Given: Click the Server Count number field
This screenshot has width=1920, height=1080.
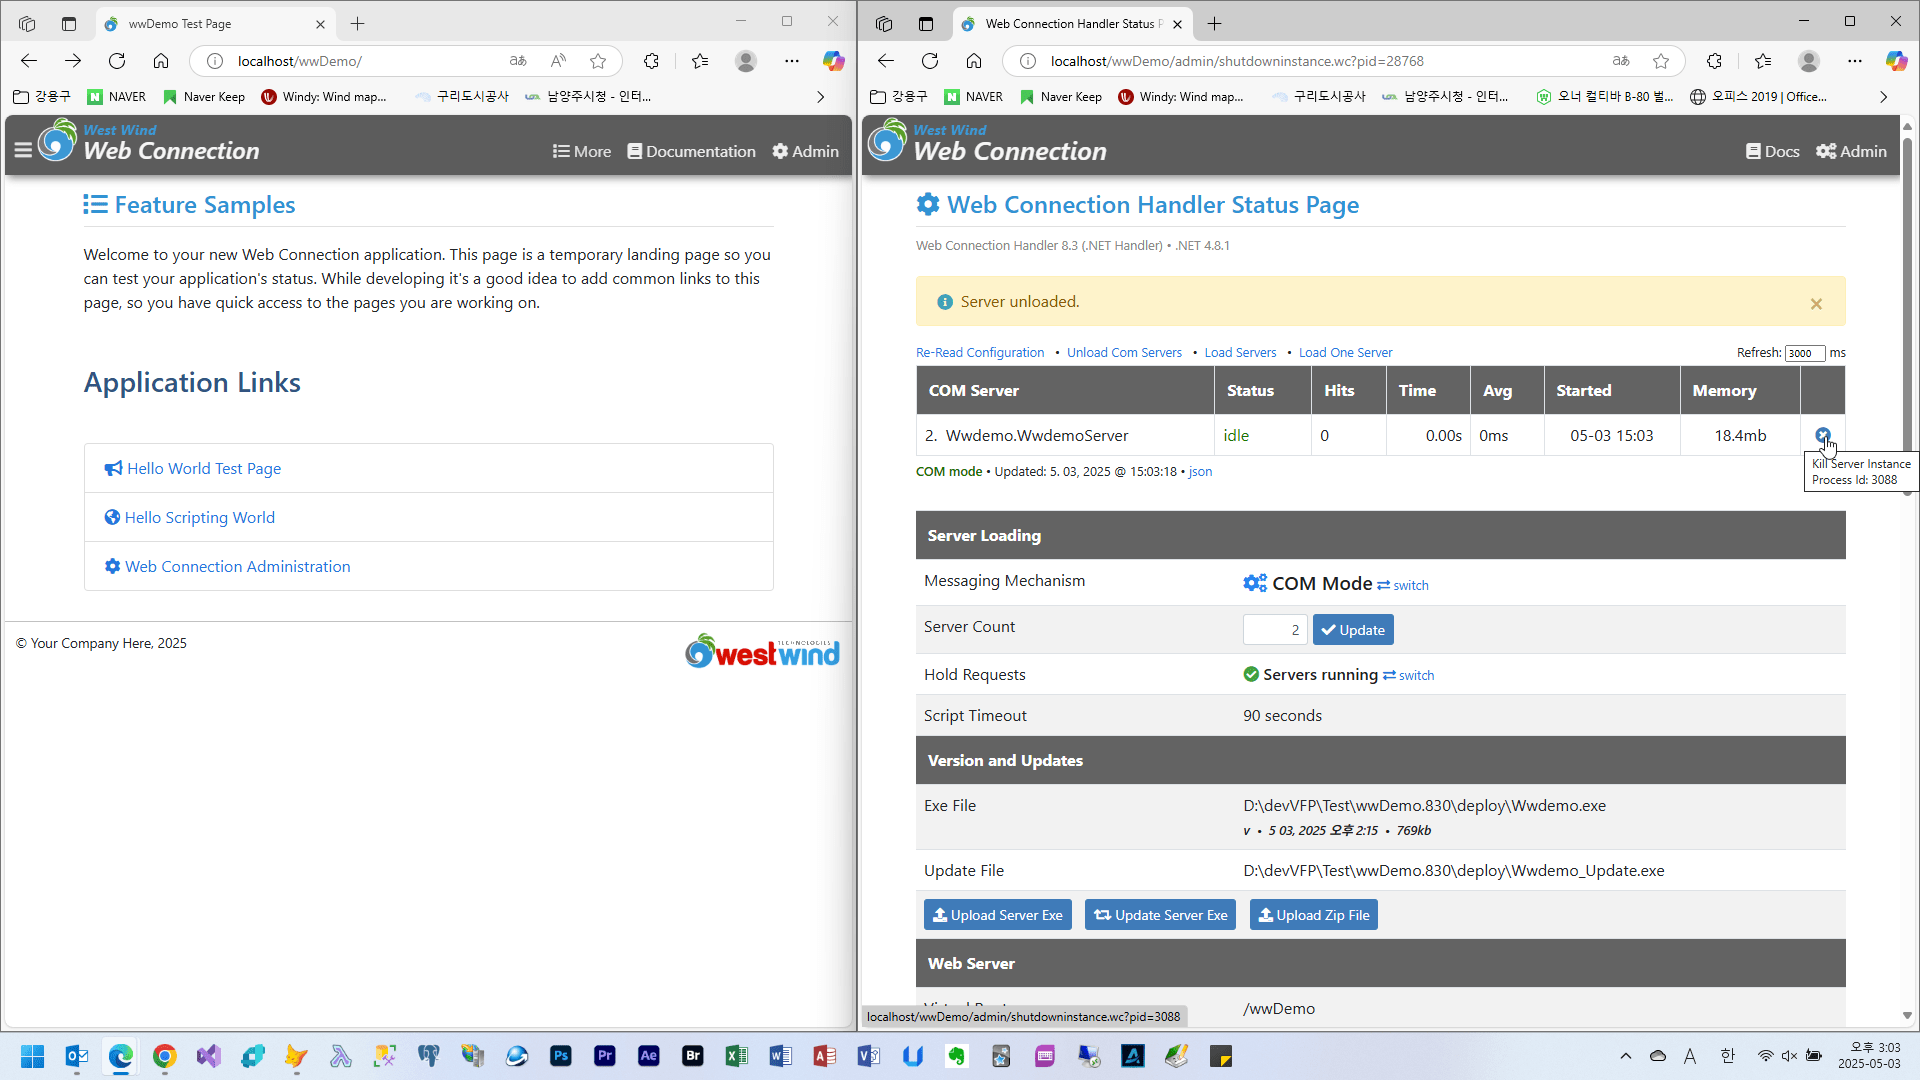Looking at the screenshot, I should click(x=1275, y=629).
